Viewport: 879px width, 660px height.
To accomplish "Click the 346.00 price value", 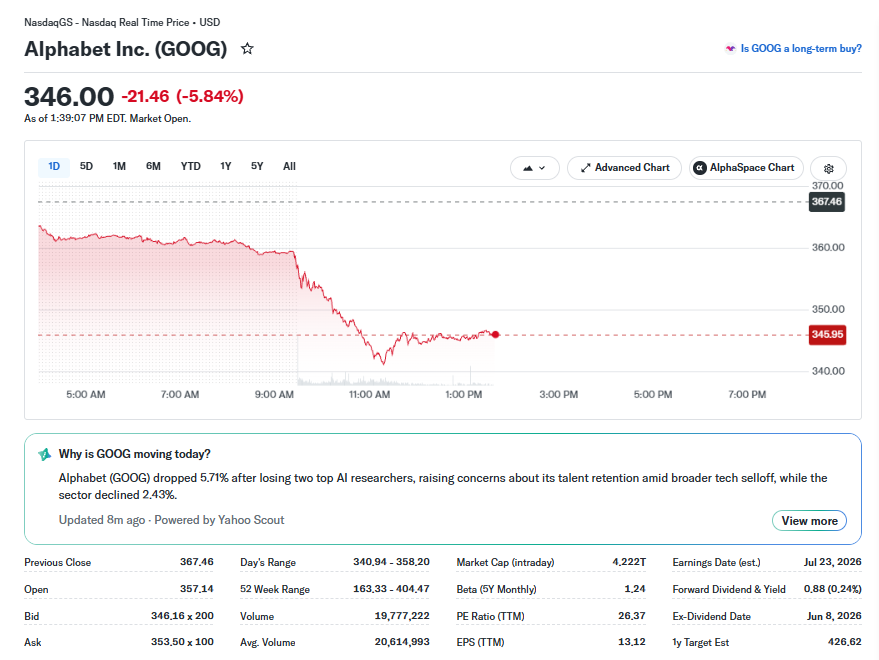I will point(69,96).
